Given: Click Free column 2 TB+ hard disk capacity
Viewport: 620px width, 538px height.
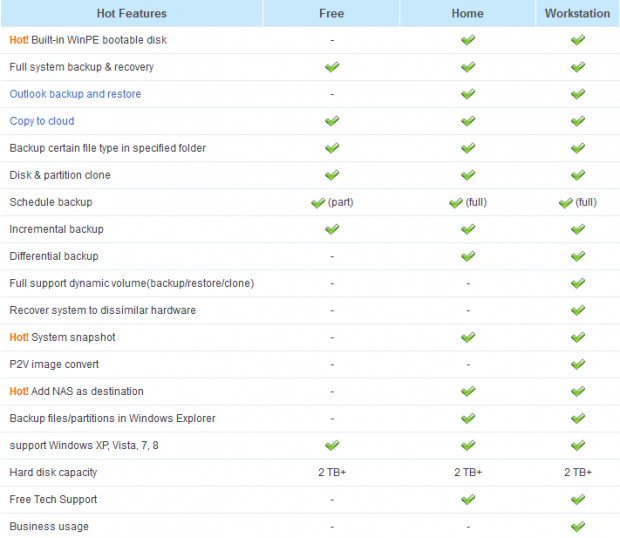Looking at the screenshot, I should point(332,472).
